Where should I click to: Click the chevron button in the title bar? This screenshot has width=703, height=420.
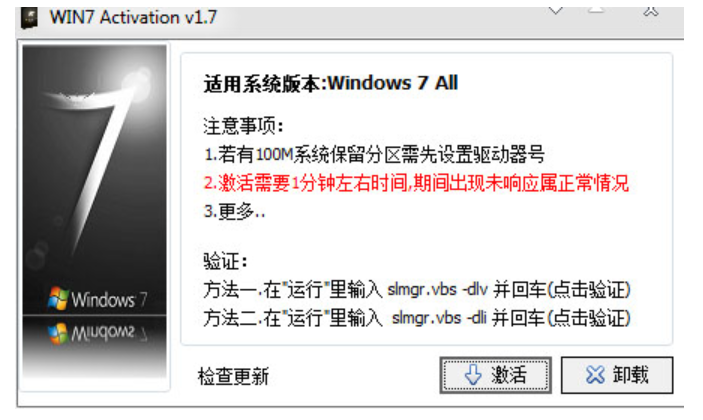tap(555, 11)
